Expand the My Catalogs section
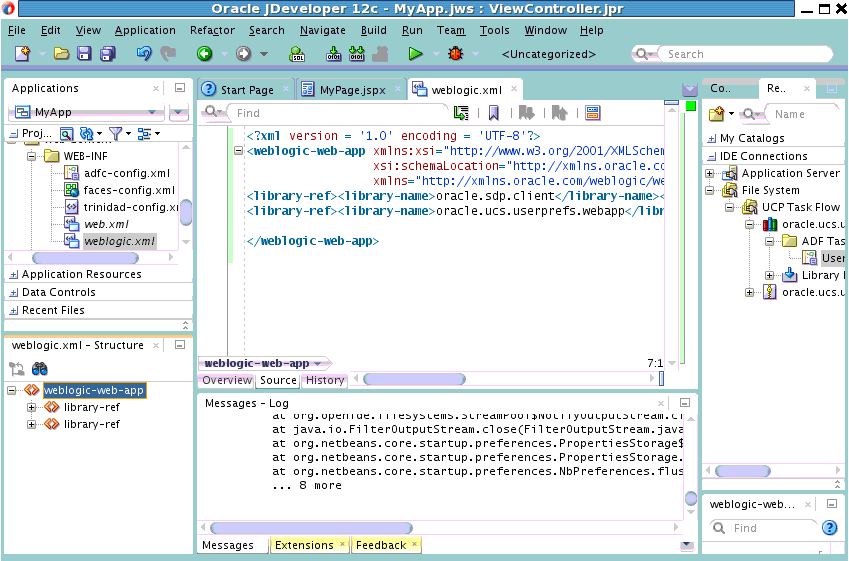The image size is (849, 561). click(x=712, y=139)
